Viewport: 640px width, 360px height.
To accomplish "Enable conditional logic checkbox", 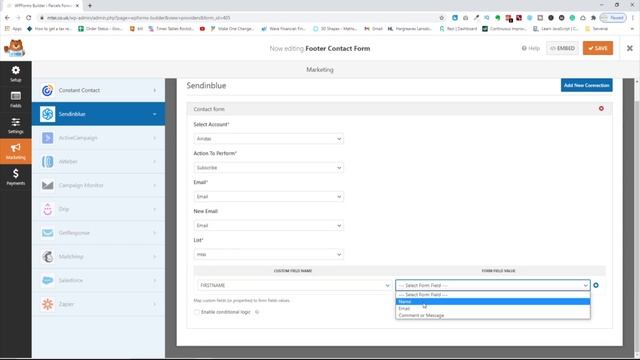I will 197,312.
